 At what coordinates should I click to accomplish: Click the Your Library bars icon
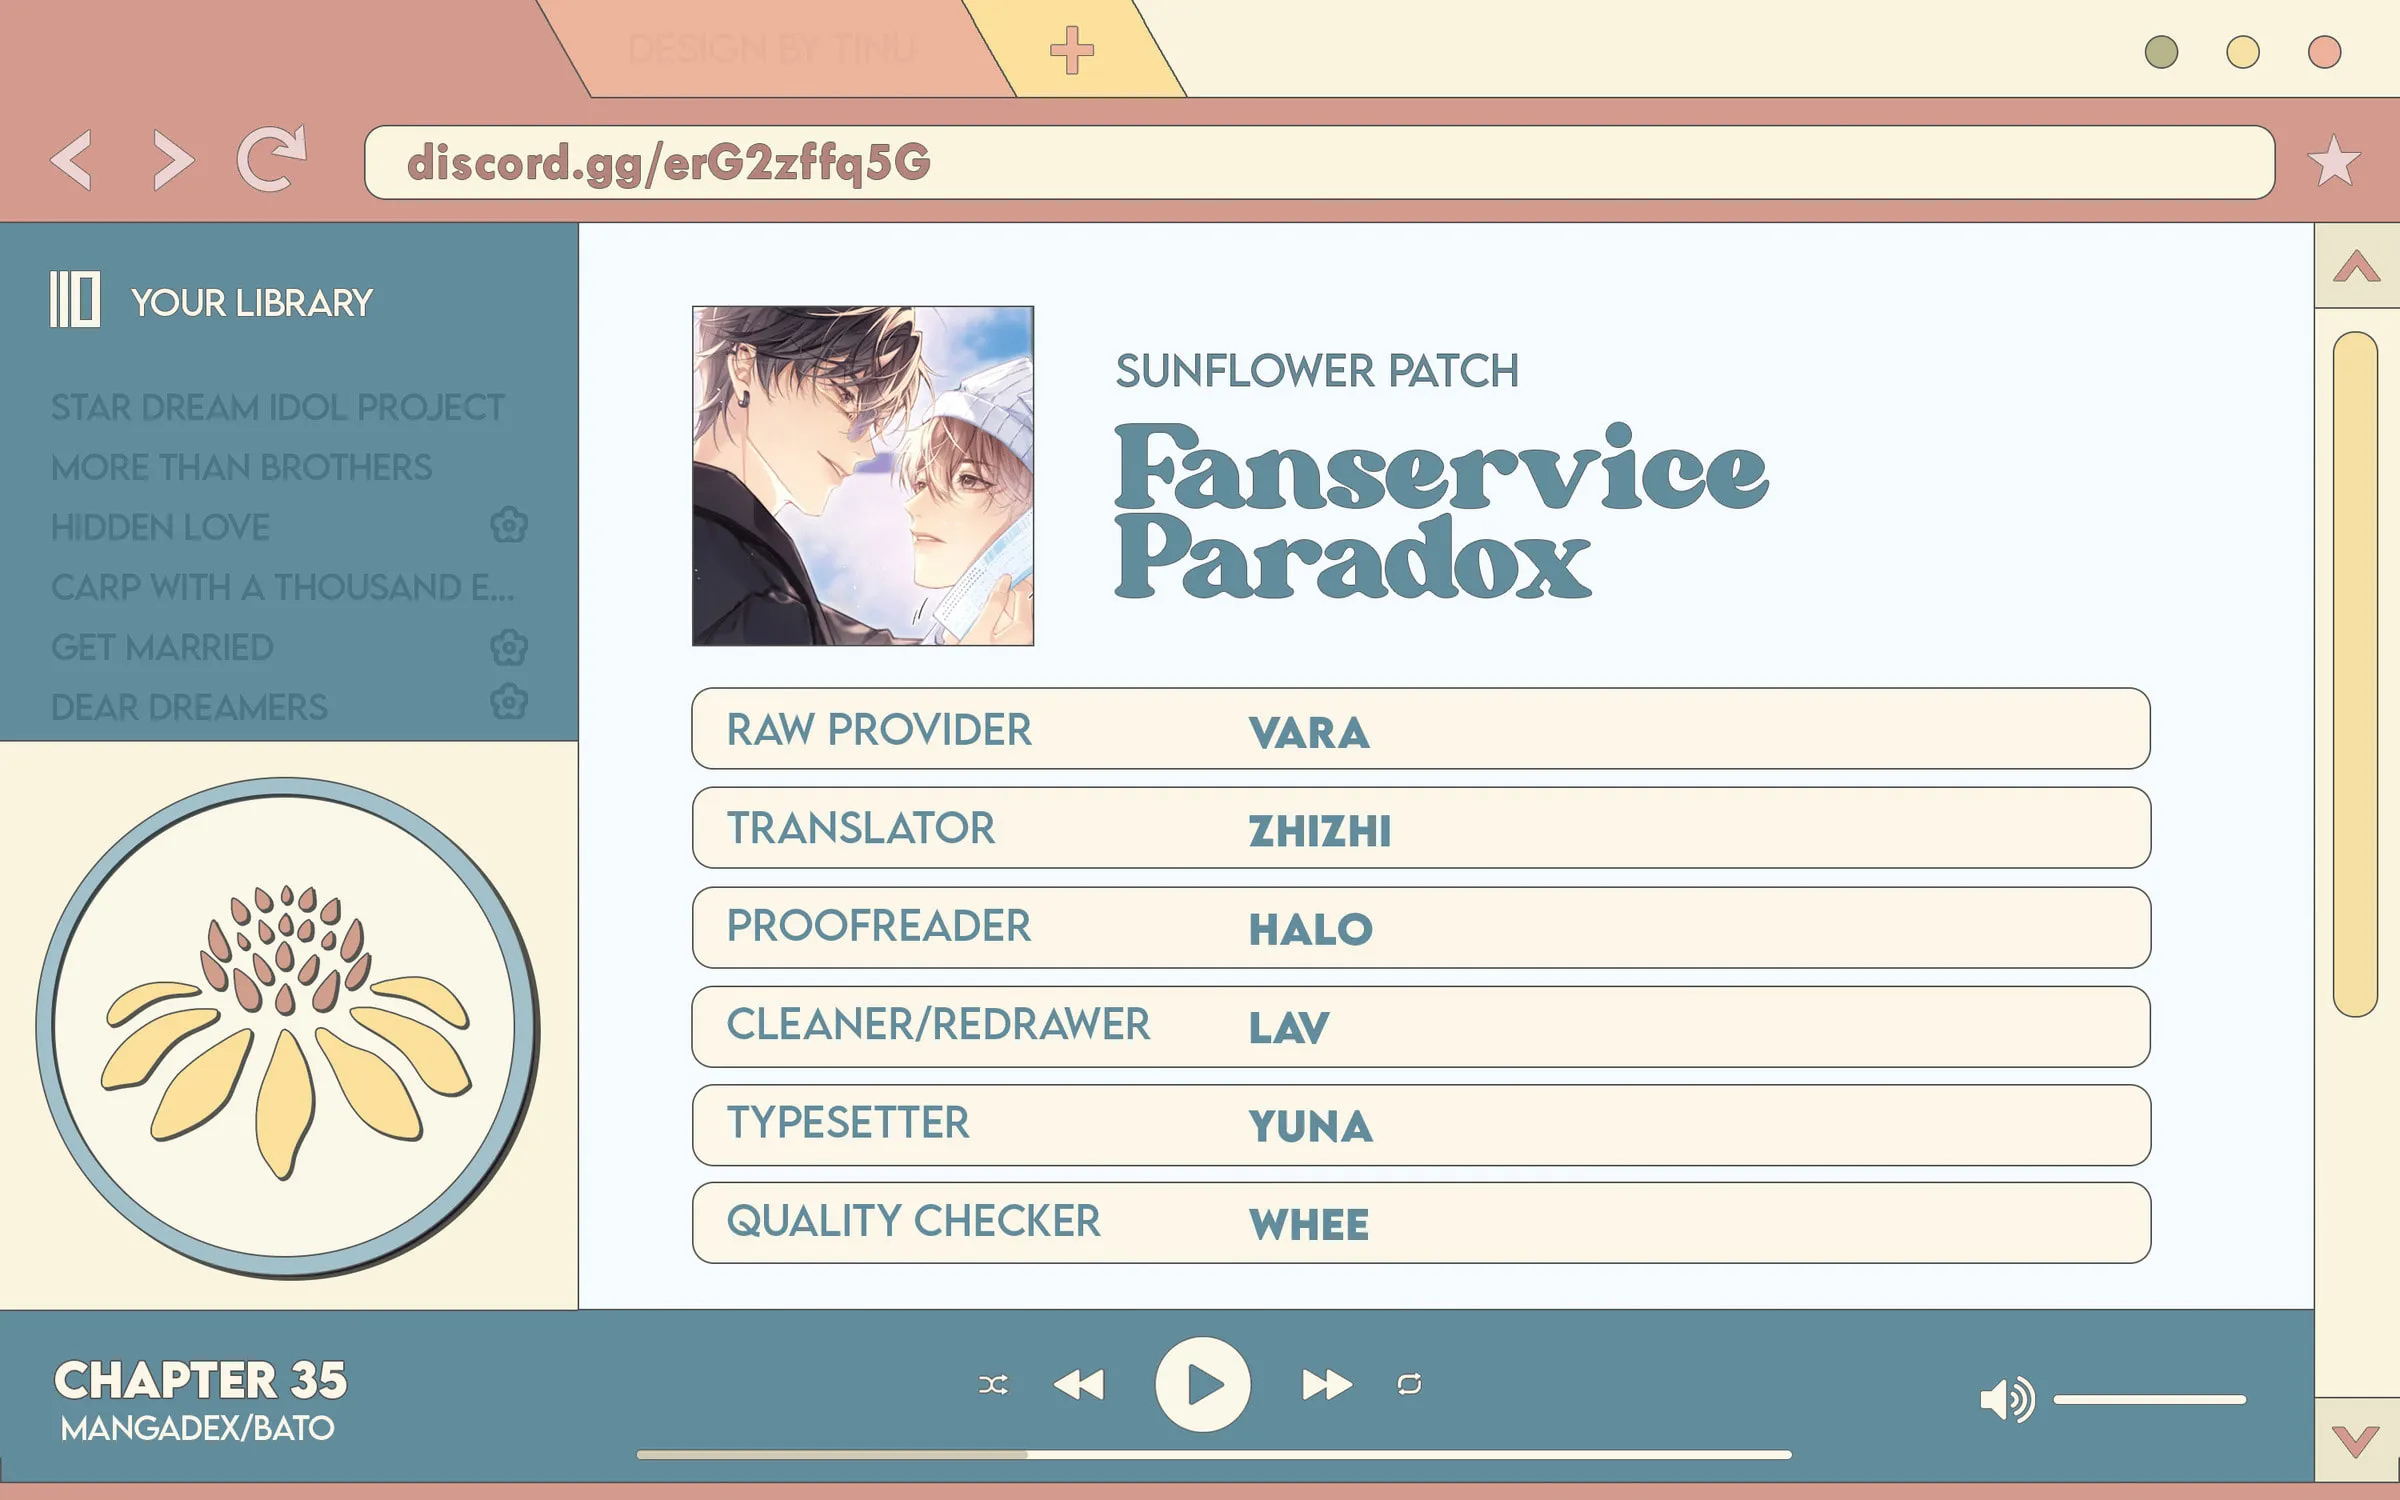pyautogui.click(x=75, y=299)
